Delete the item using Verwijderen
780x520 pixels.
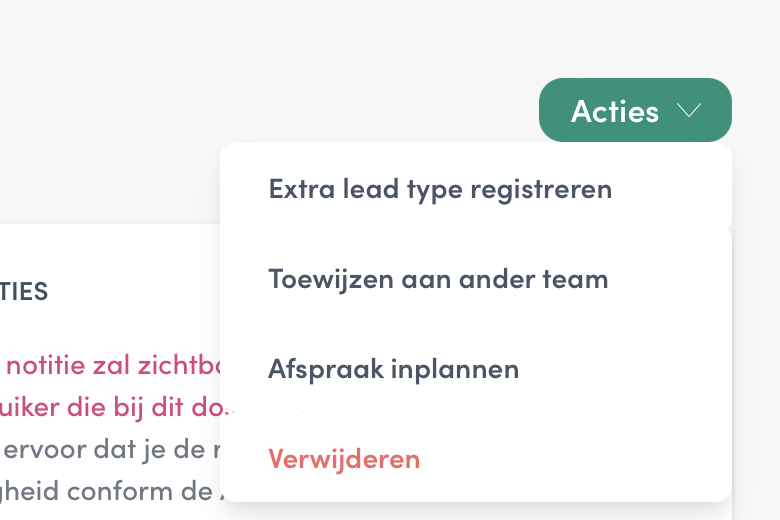pyautogui.click(x=344, y=459)
